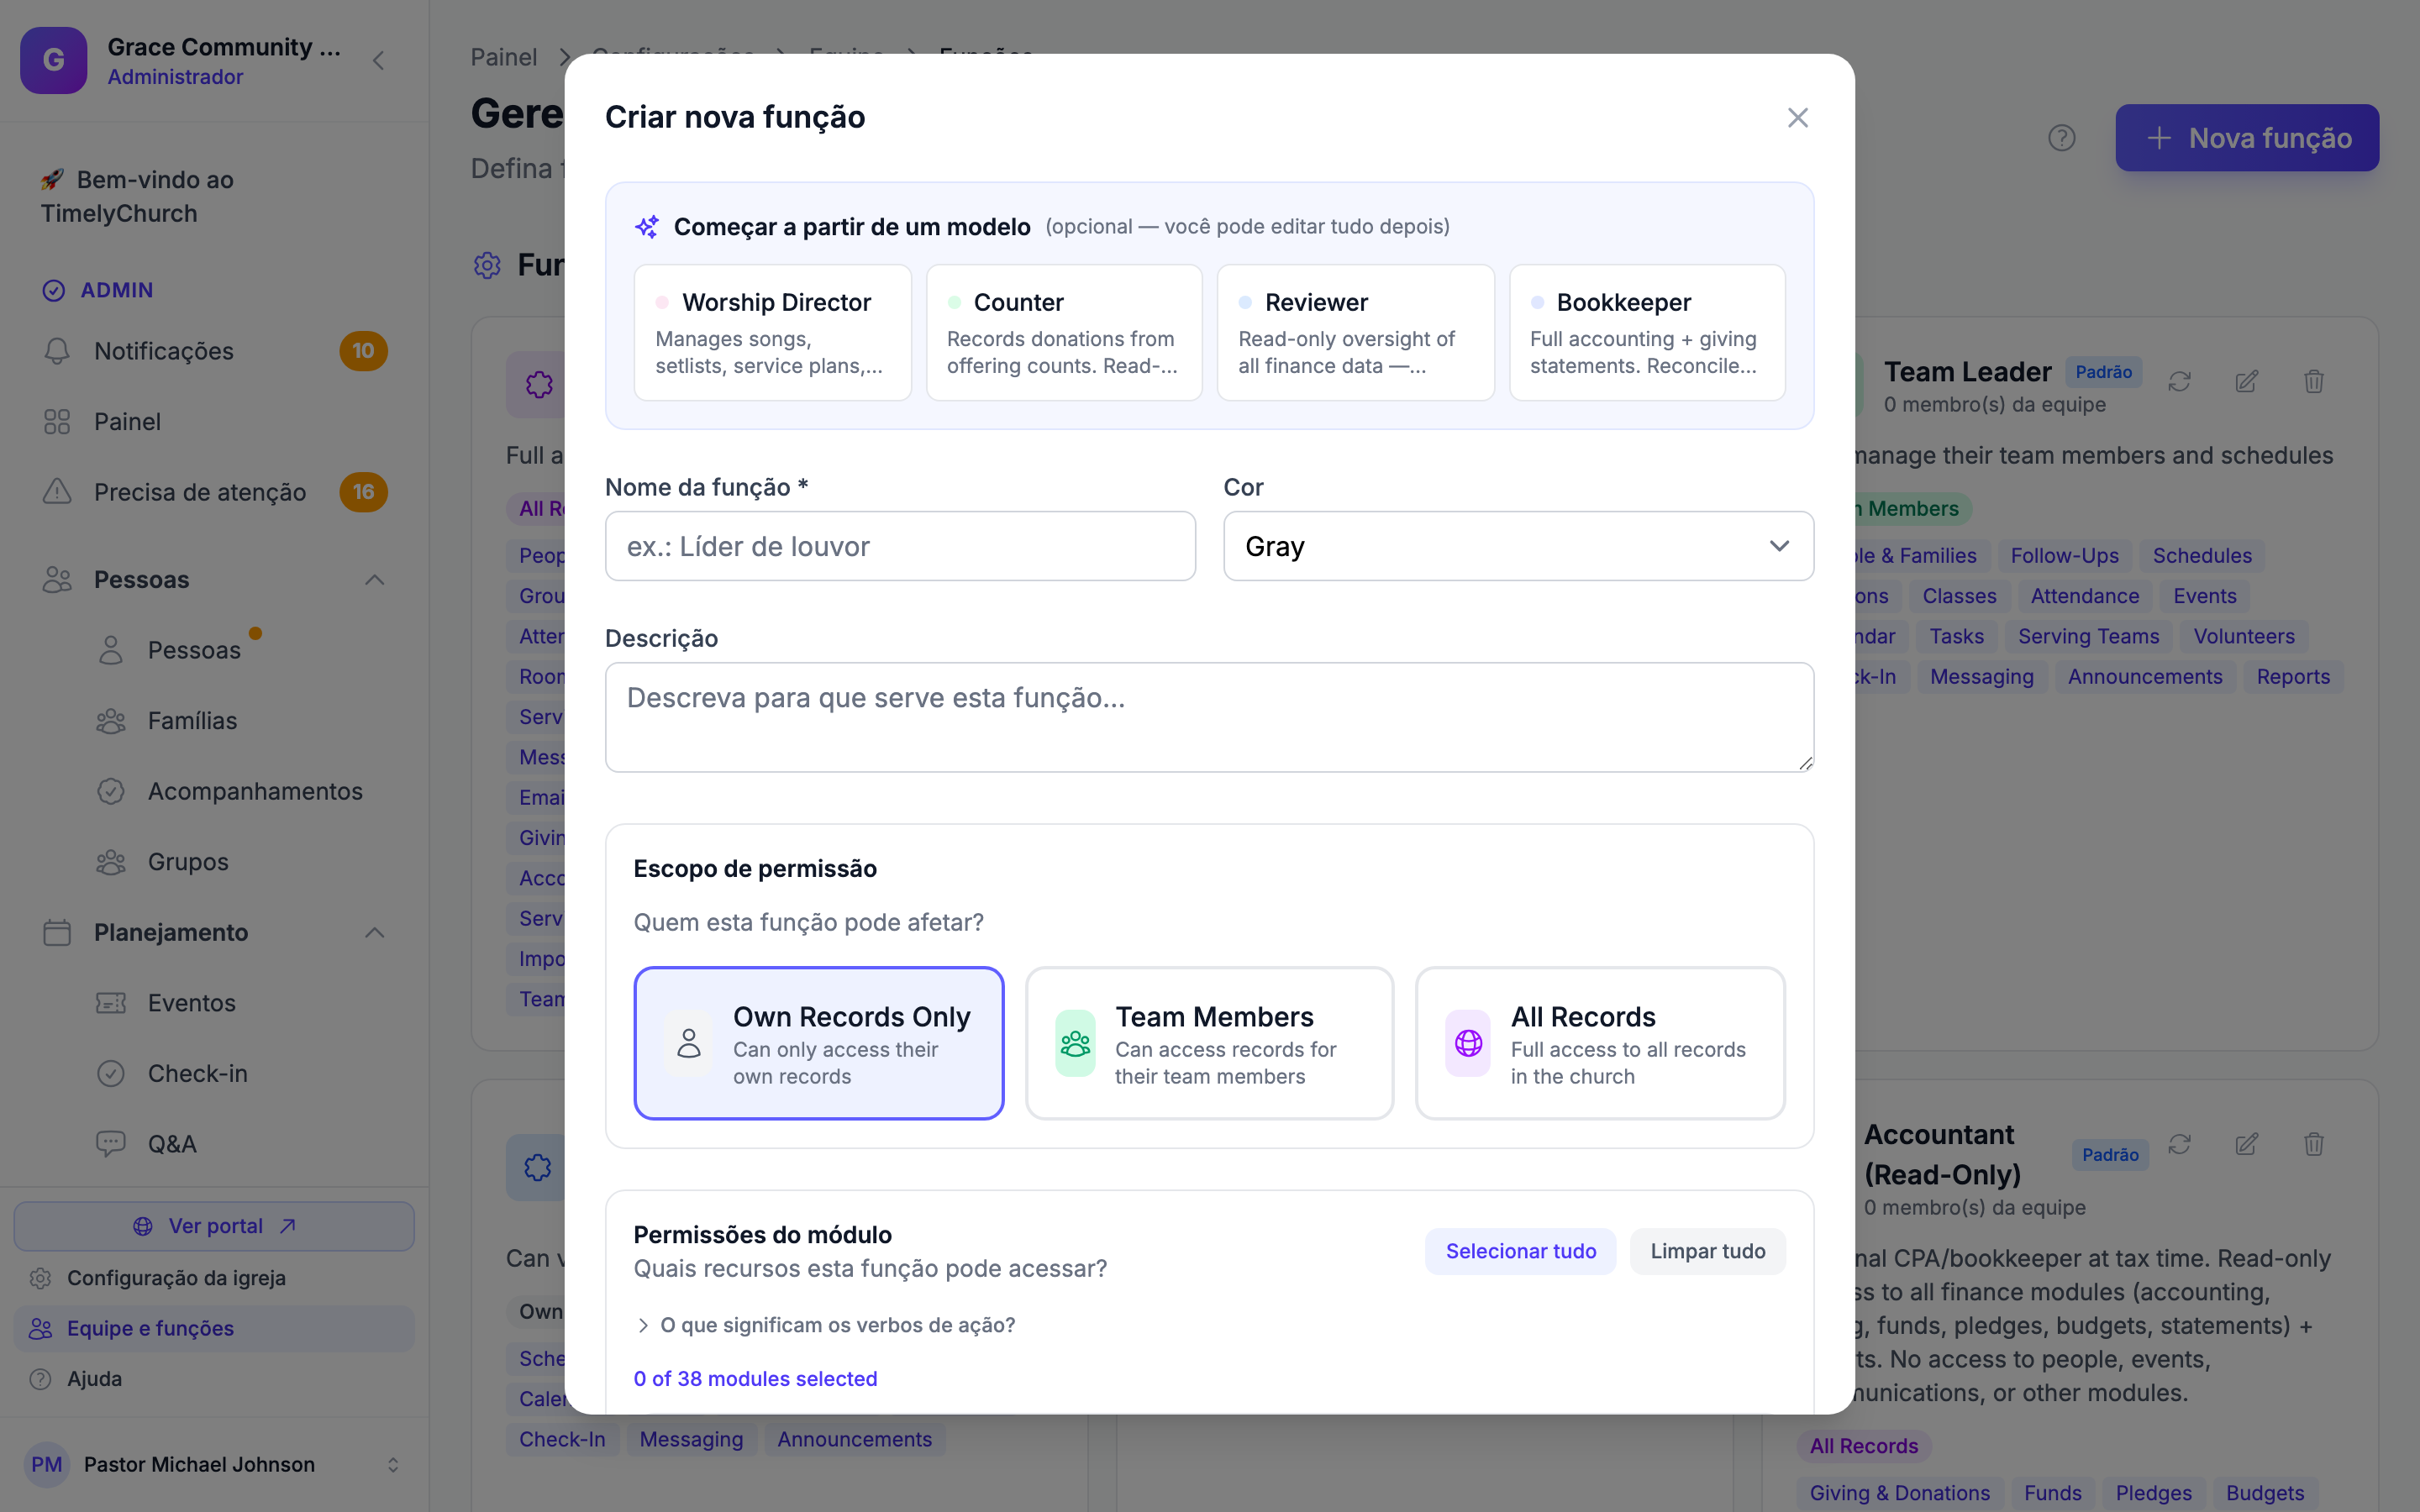Edit the Team Leader role
Viewport: 2420px width, 1512px height.
(2246, 381)
